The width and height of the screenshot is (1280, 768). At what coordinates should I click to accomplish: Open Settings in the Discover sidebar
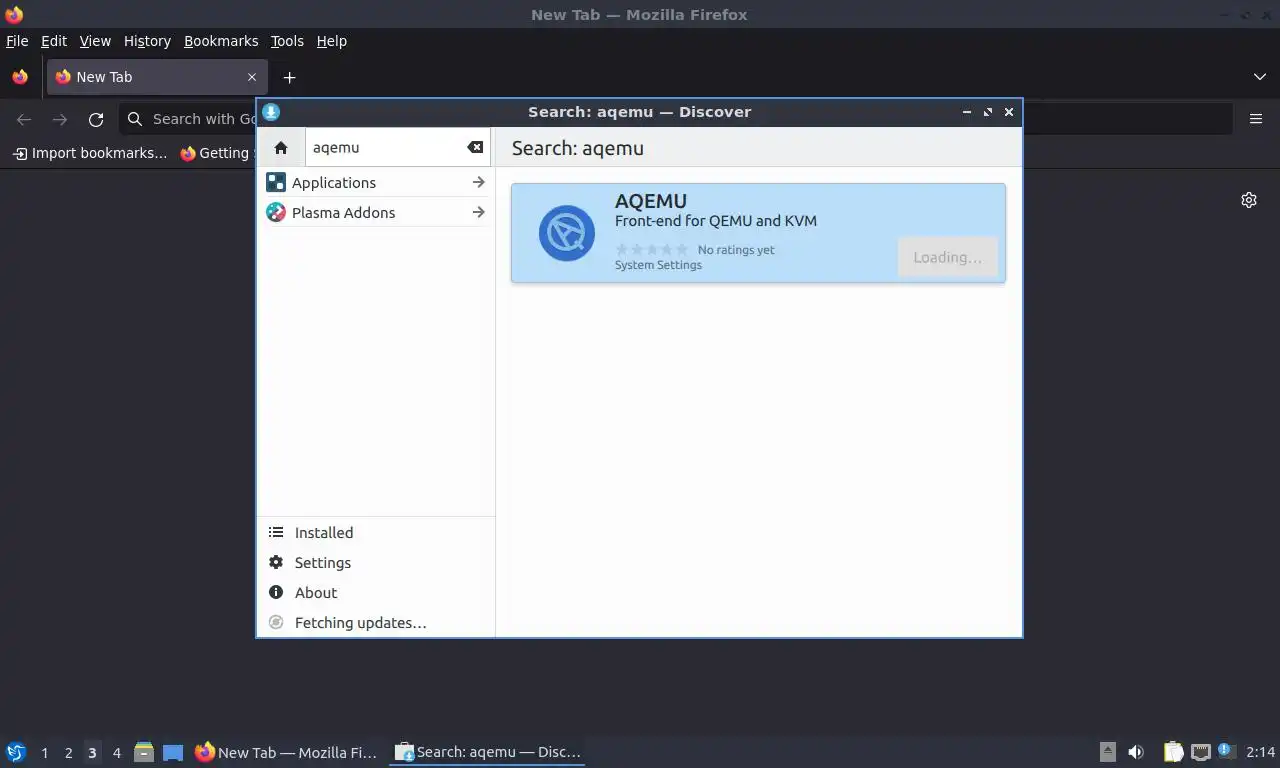pos(376,562)
